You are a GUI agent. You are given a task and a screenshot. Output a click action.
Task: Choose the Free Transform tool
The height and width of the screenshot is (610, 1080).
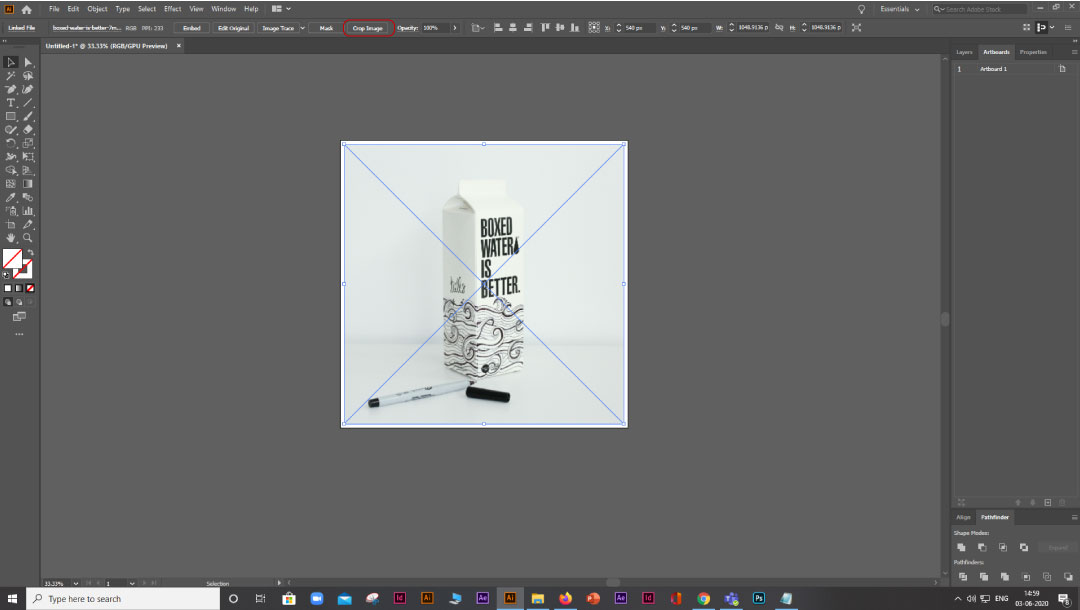pos(28,157)
